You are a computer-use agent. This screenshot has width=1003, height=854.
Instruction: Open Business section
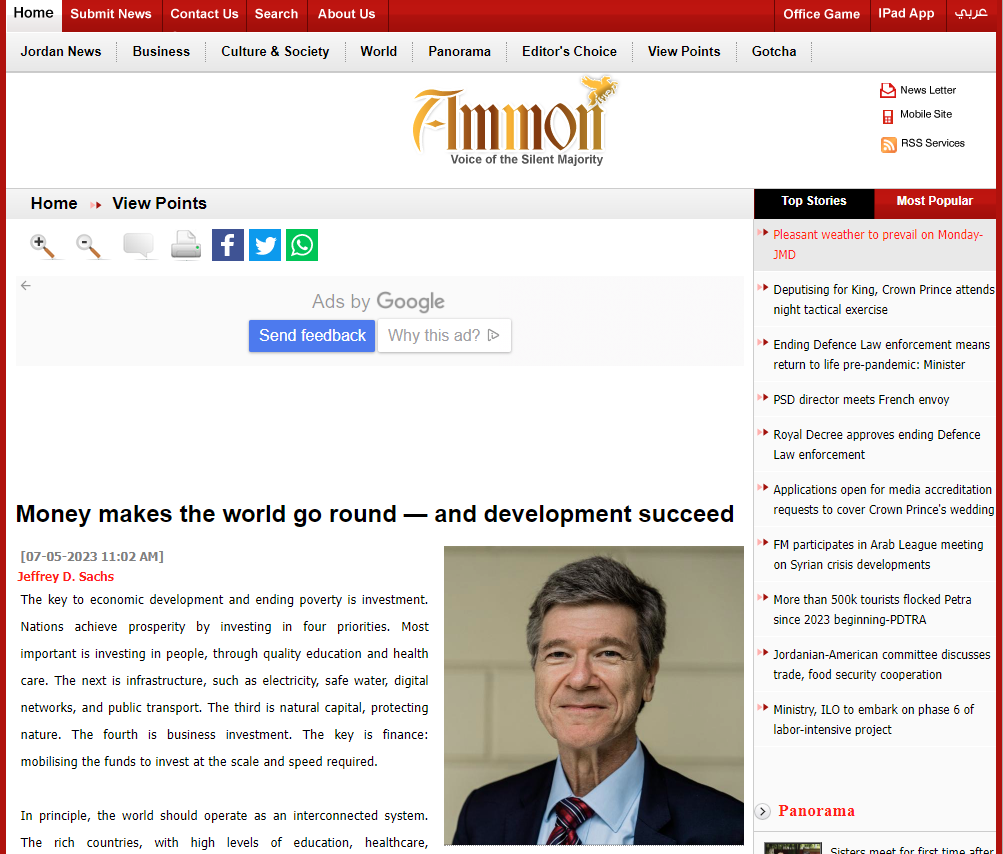[161, 52]
